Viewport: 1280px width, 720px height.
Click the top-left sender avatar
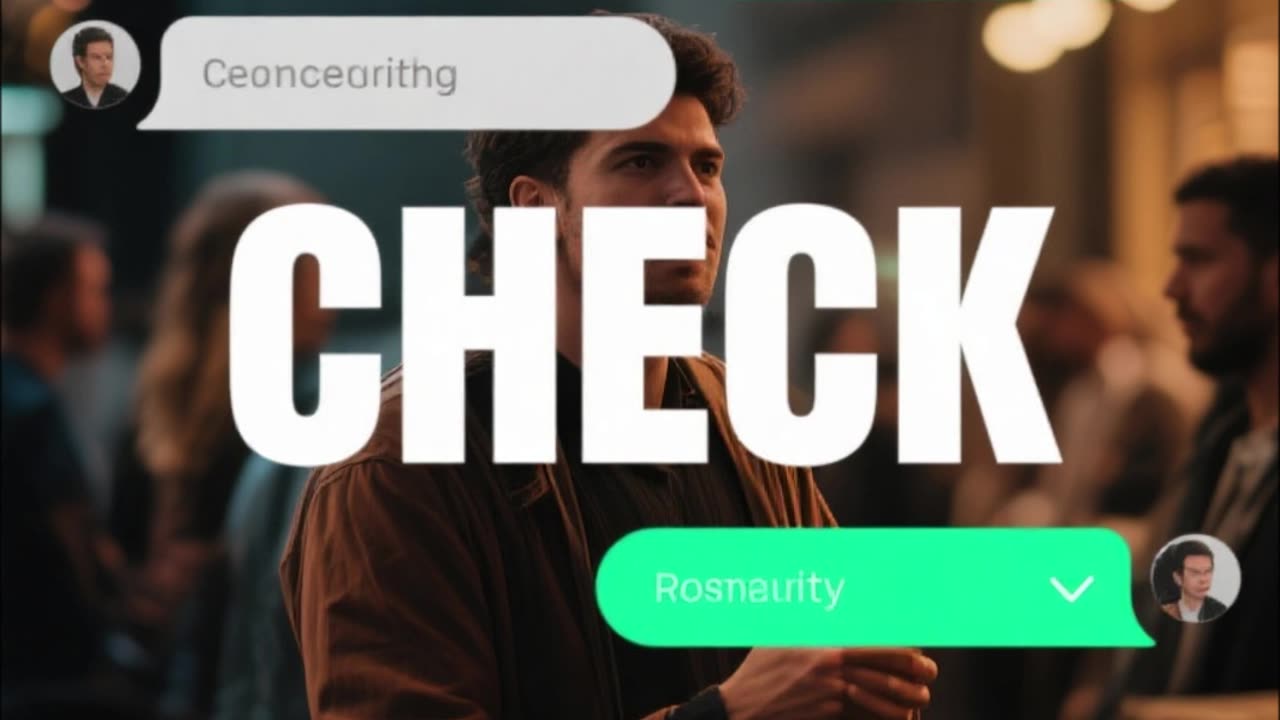(95, 64)
